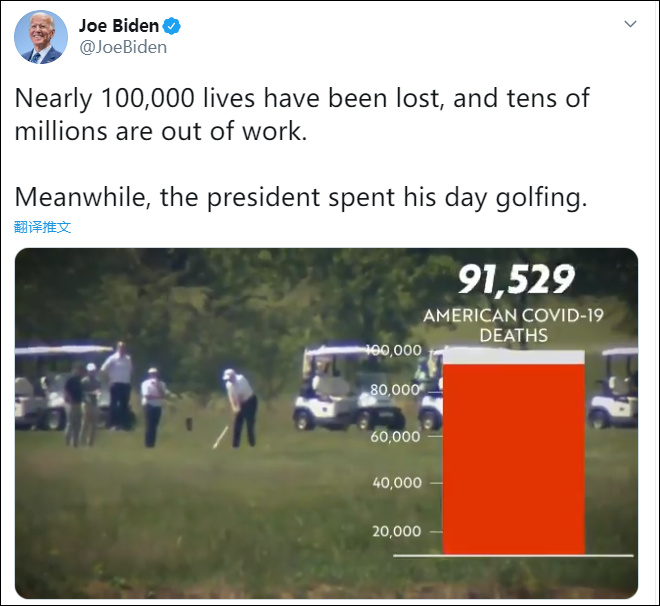Click the Joe Biden display name
This screenshot has width=660, height=606.
[x=118, y=26]
